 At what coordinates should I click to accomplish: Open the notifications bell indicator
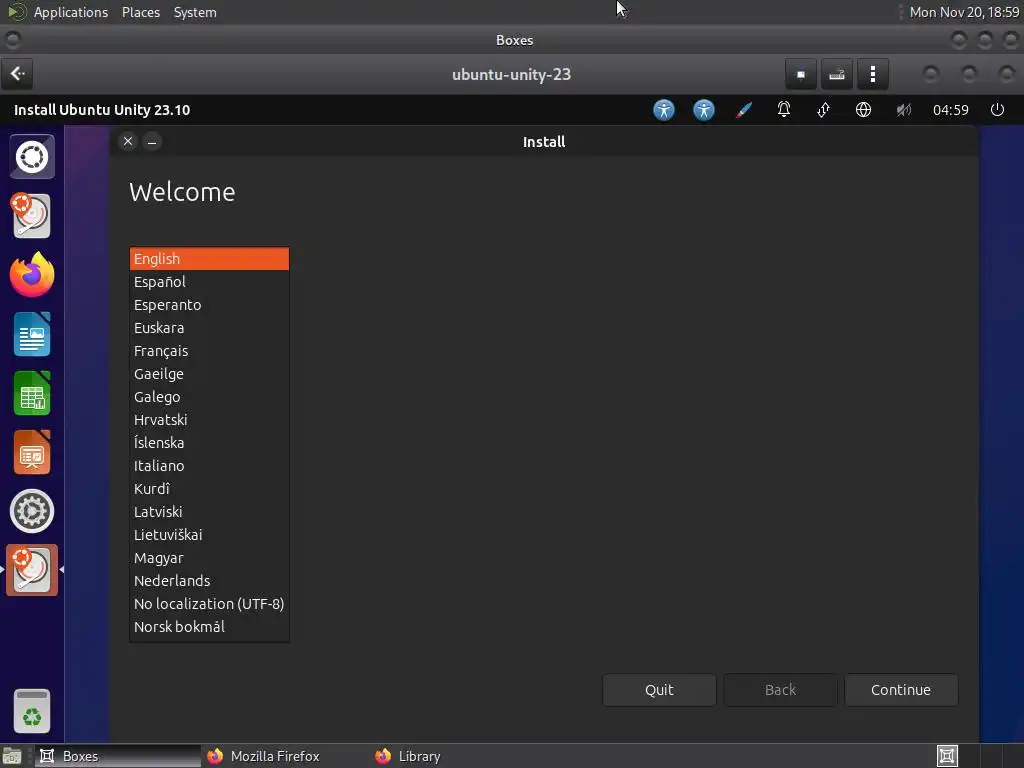[x=784, y=110]
